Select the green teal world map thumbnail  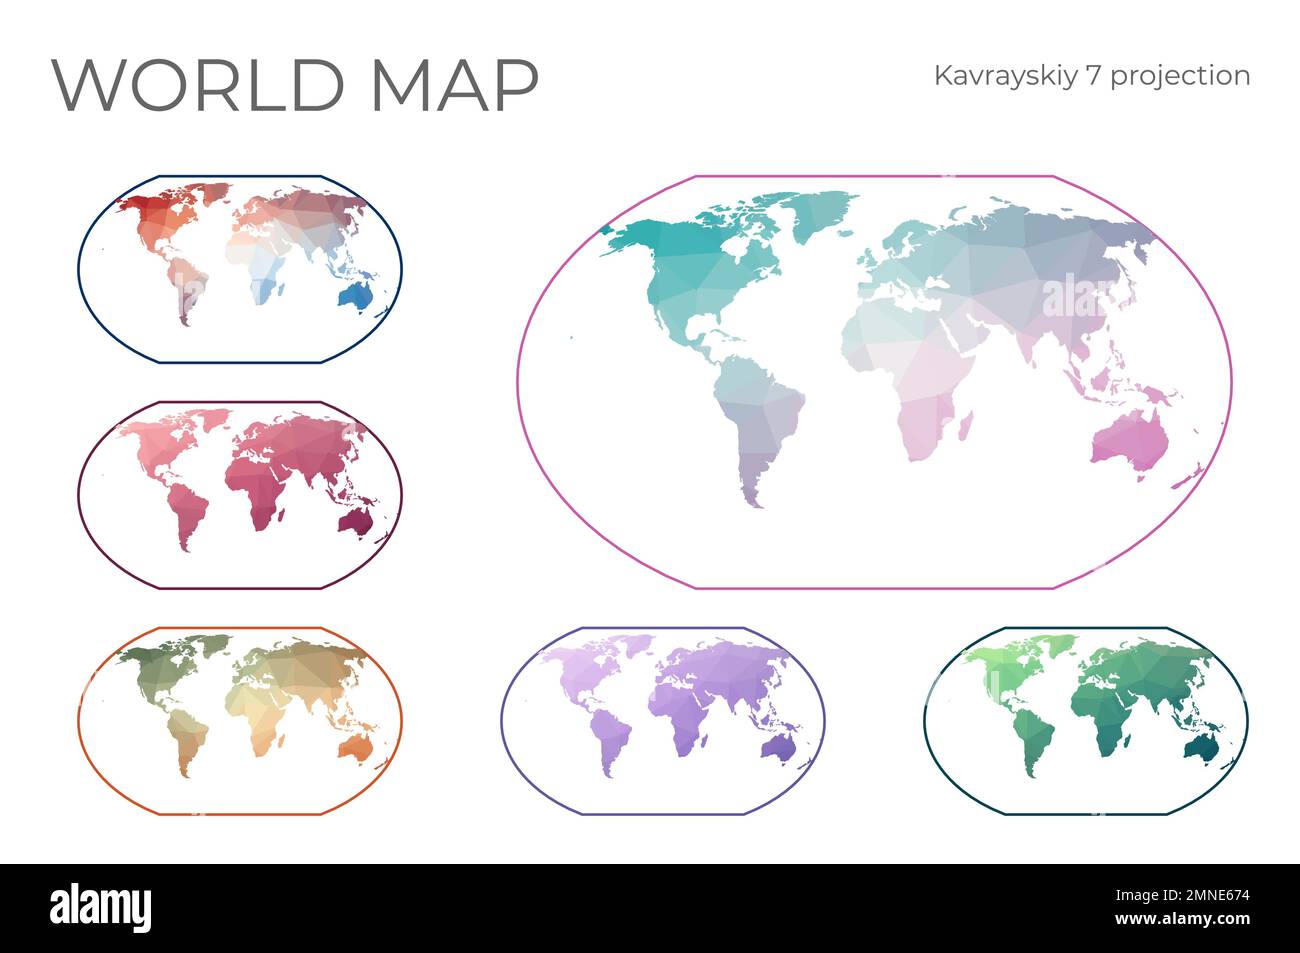coord(1086,721)
